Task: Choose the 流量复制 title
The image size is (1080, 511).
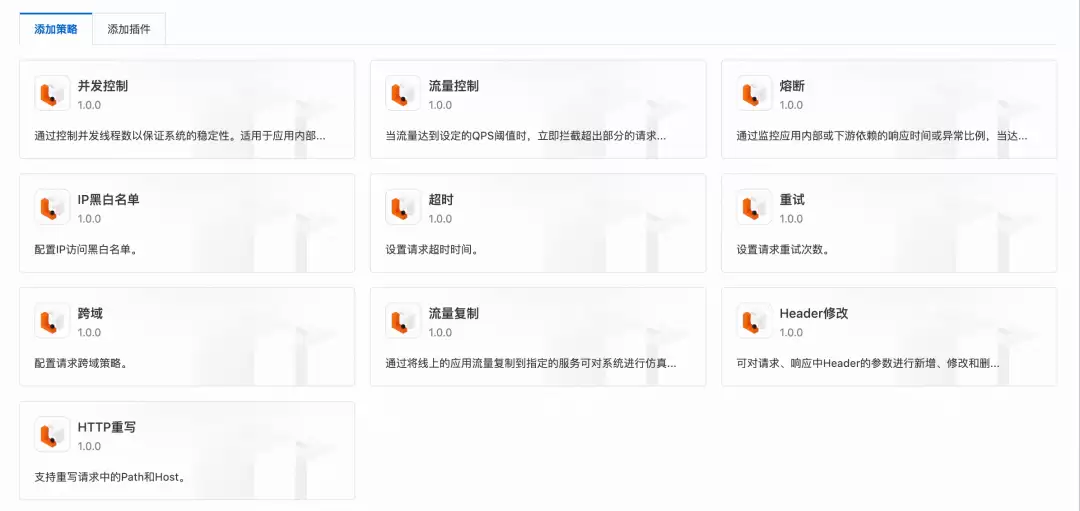Action: click(453, 313)
